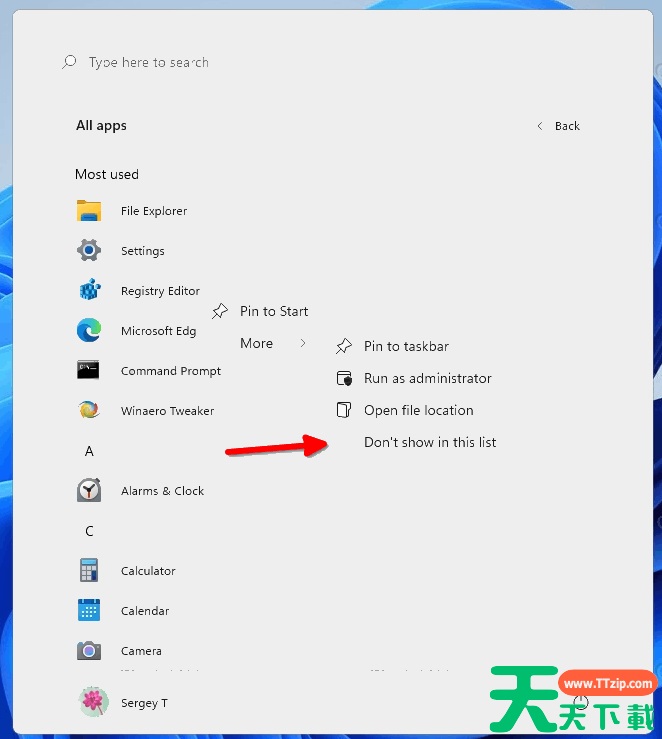Click the Registry Editor label
The image size is (662, 739).
(160, 291)
